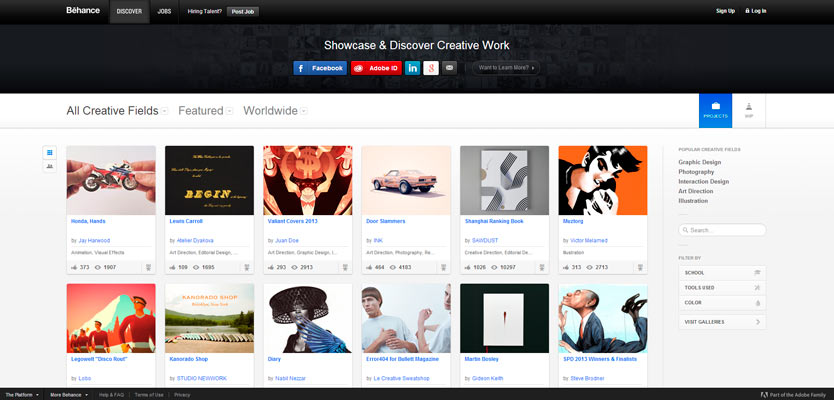Switch to people view icon in the left sidebar
Image resolution: width=834 pixels, height=400 pixels.
(x=49, y=166)
